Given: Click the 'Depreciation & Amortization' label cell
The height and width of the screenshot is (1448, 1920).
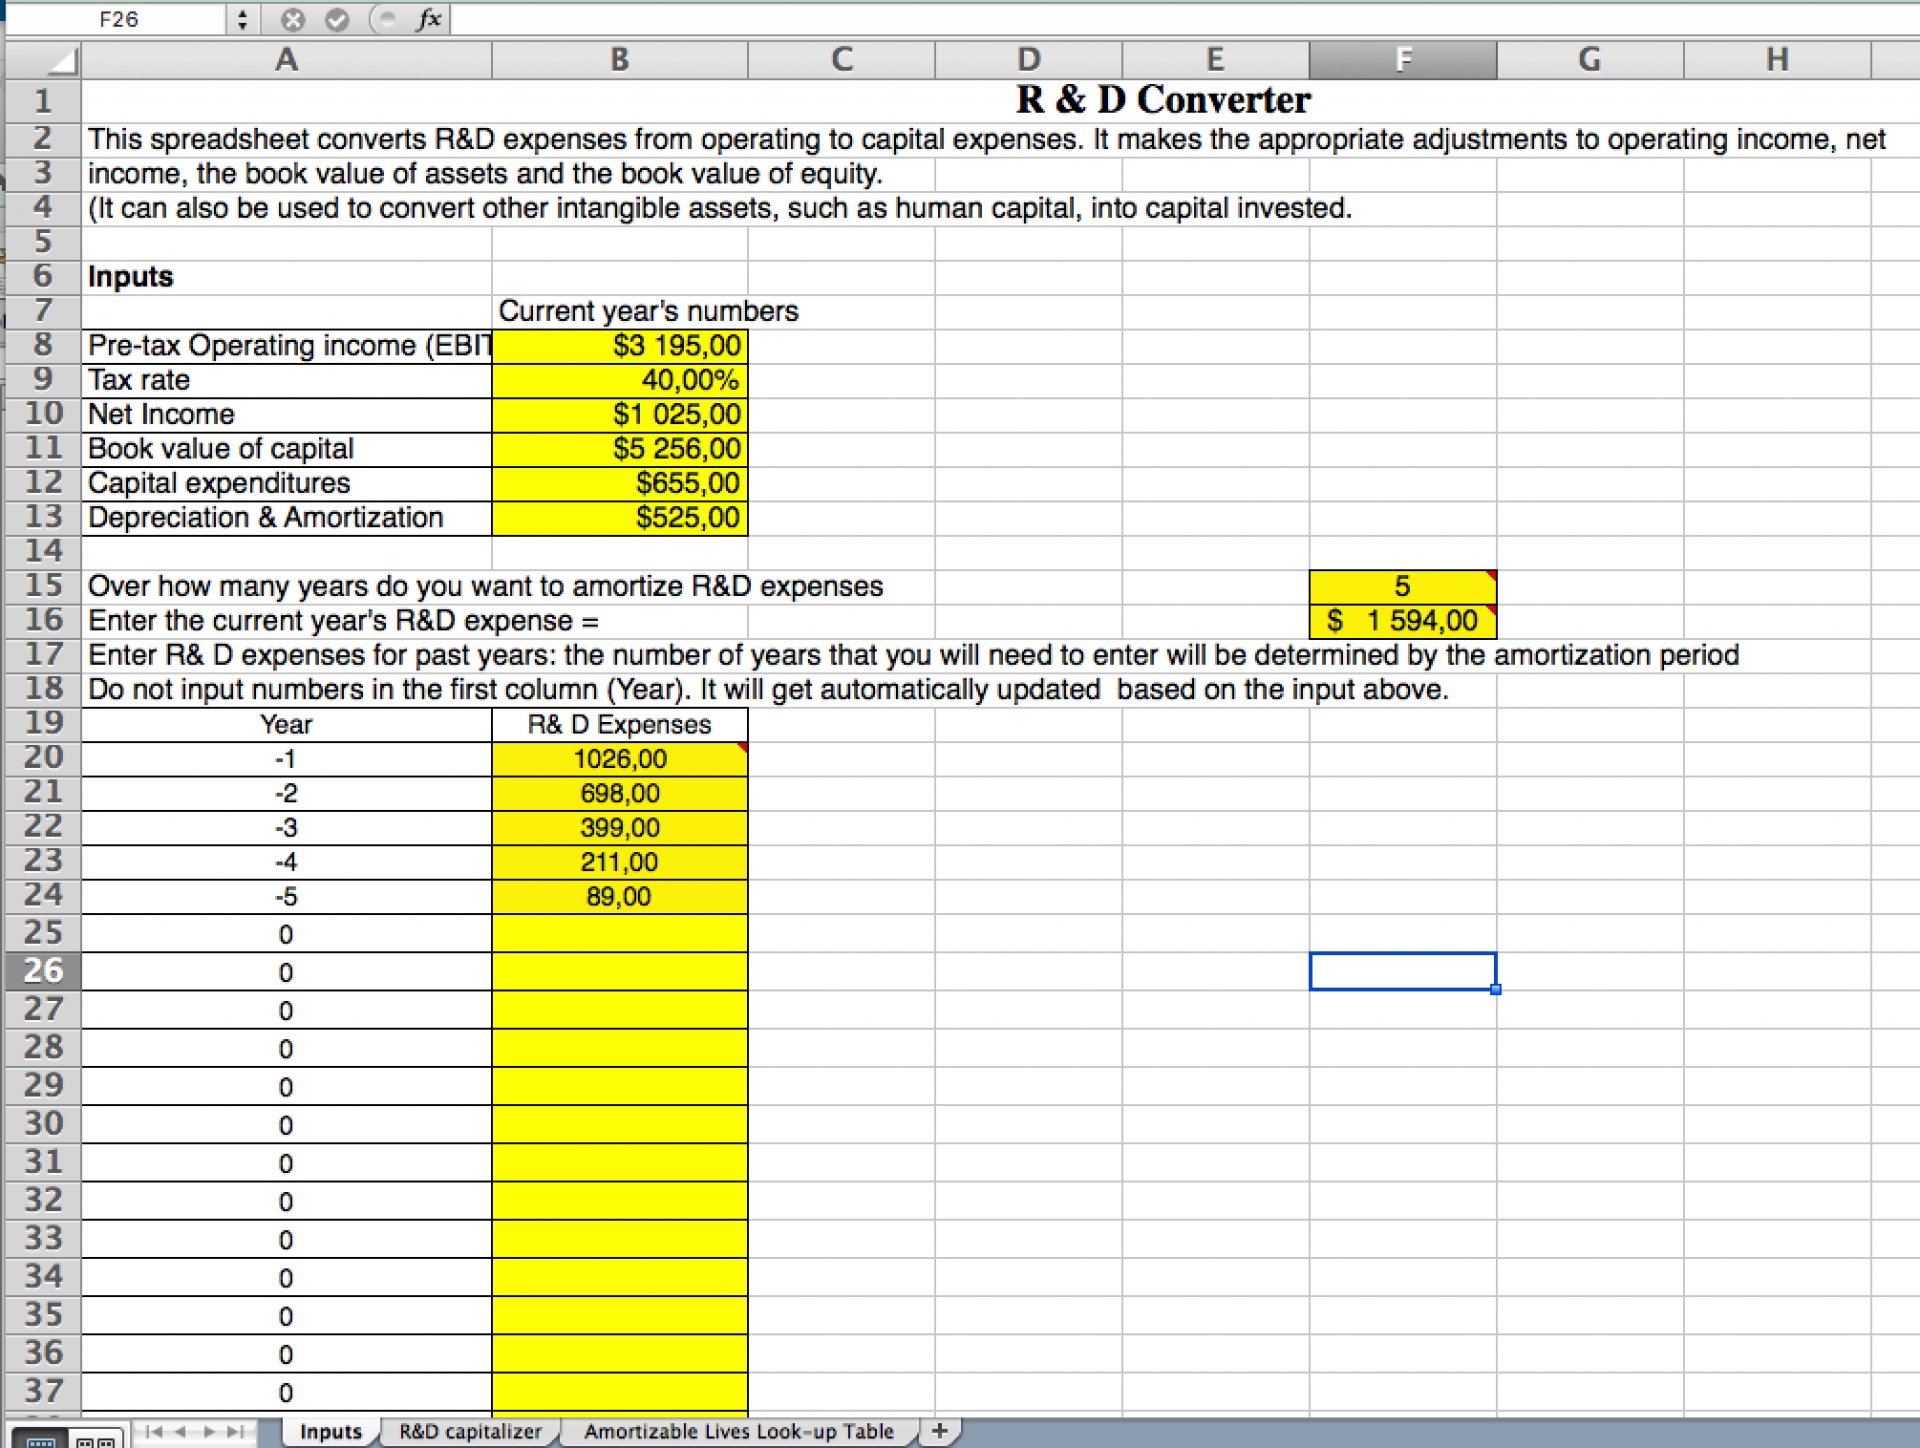Looking at the screenshot, I should pyautogui.click(x=286, y=518).
